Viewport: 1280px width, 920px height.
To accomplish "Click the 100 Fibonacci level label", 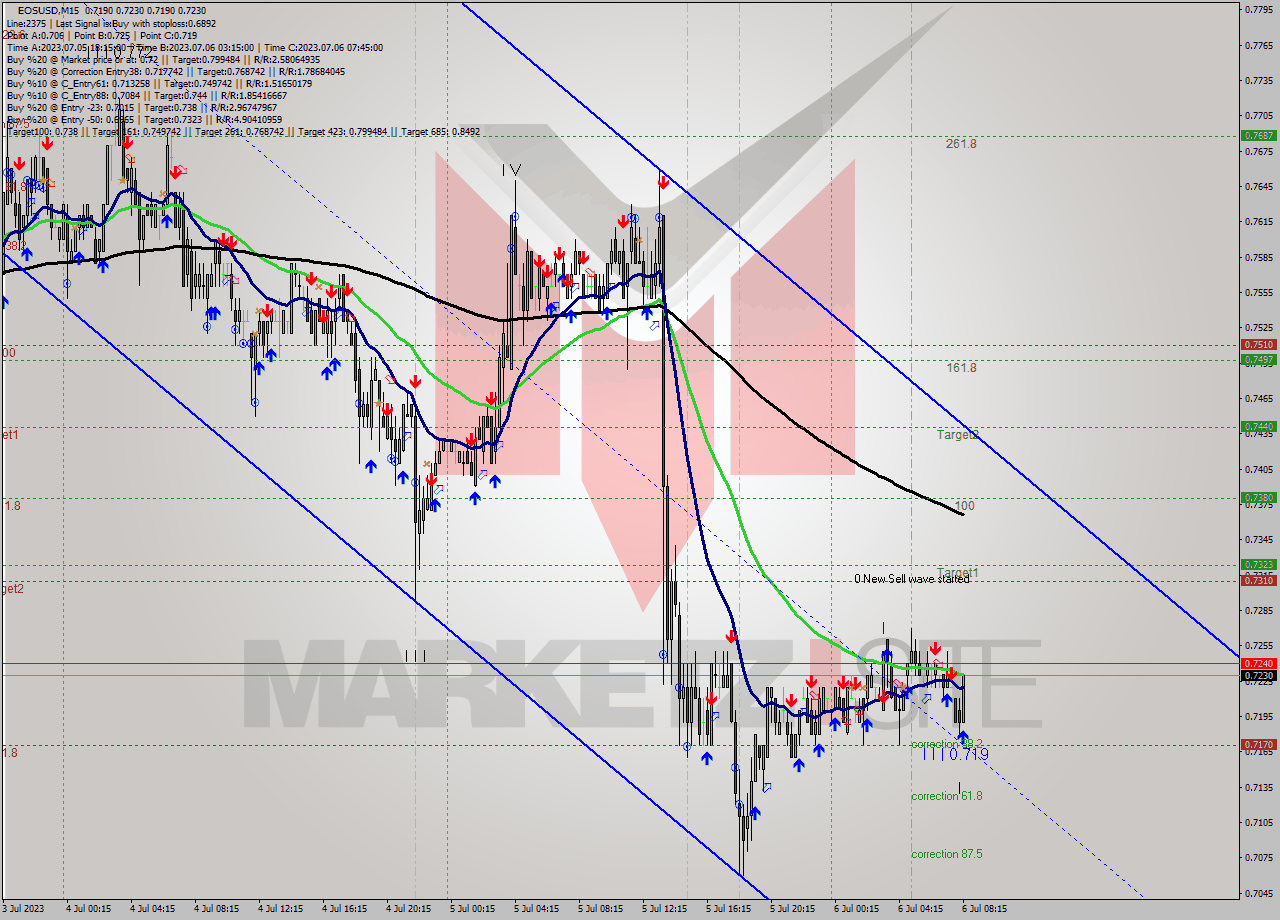I will coord(964,506).
